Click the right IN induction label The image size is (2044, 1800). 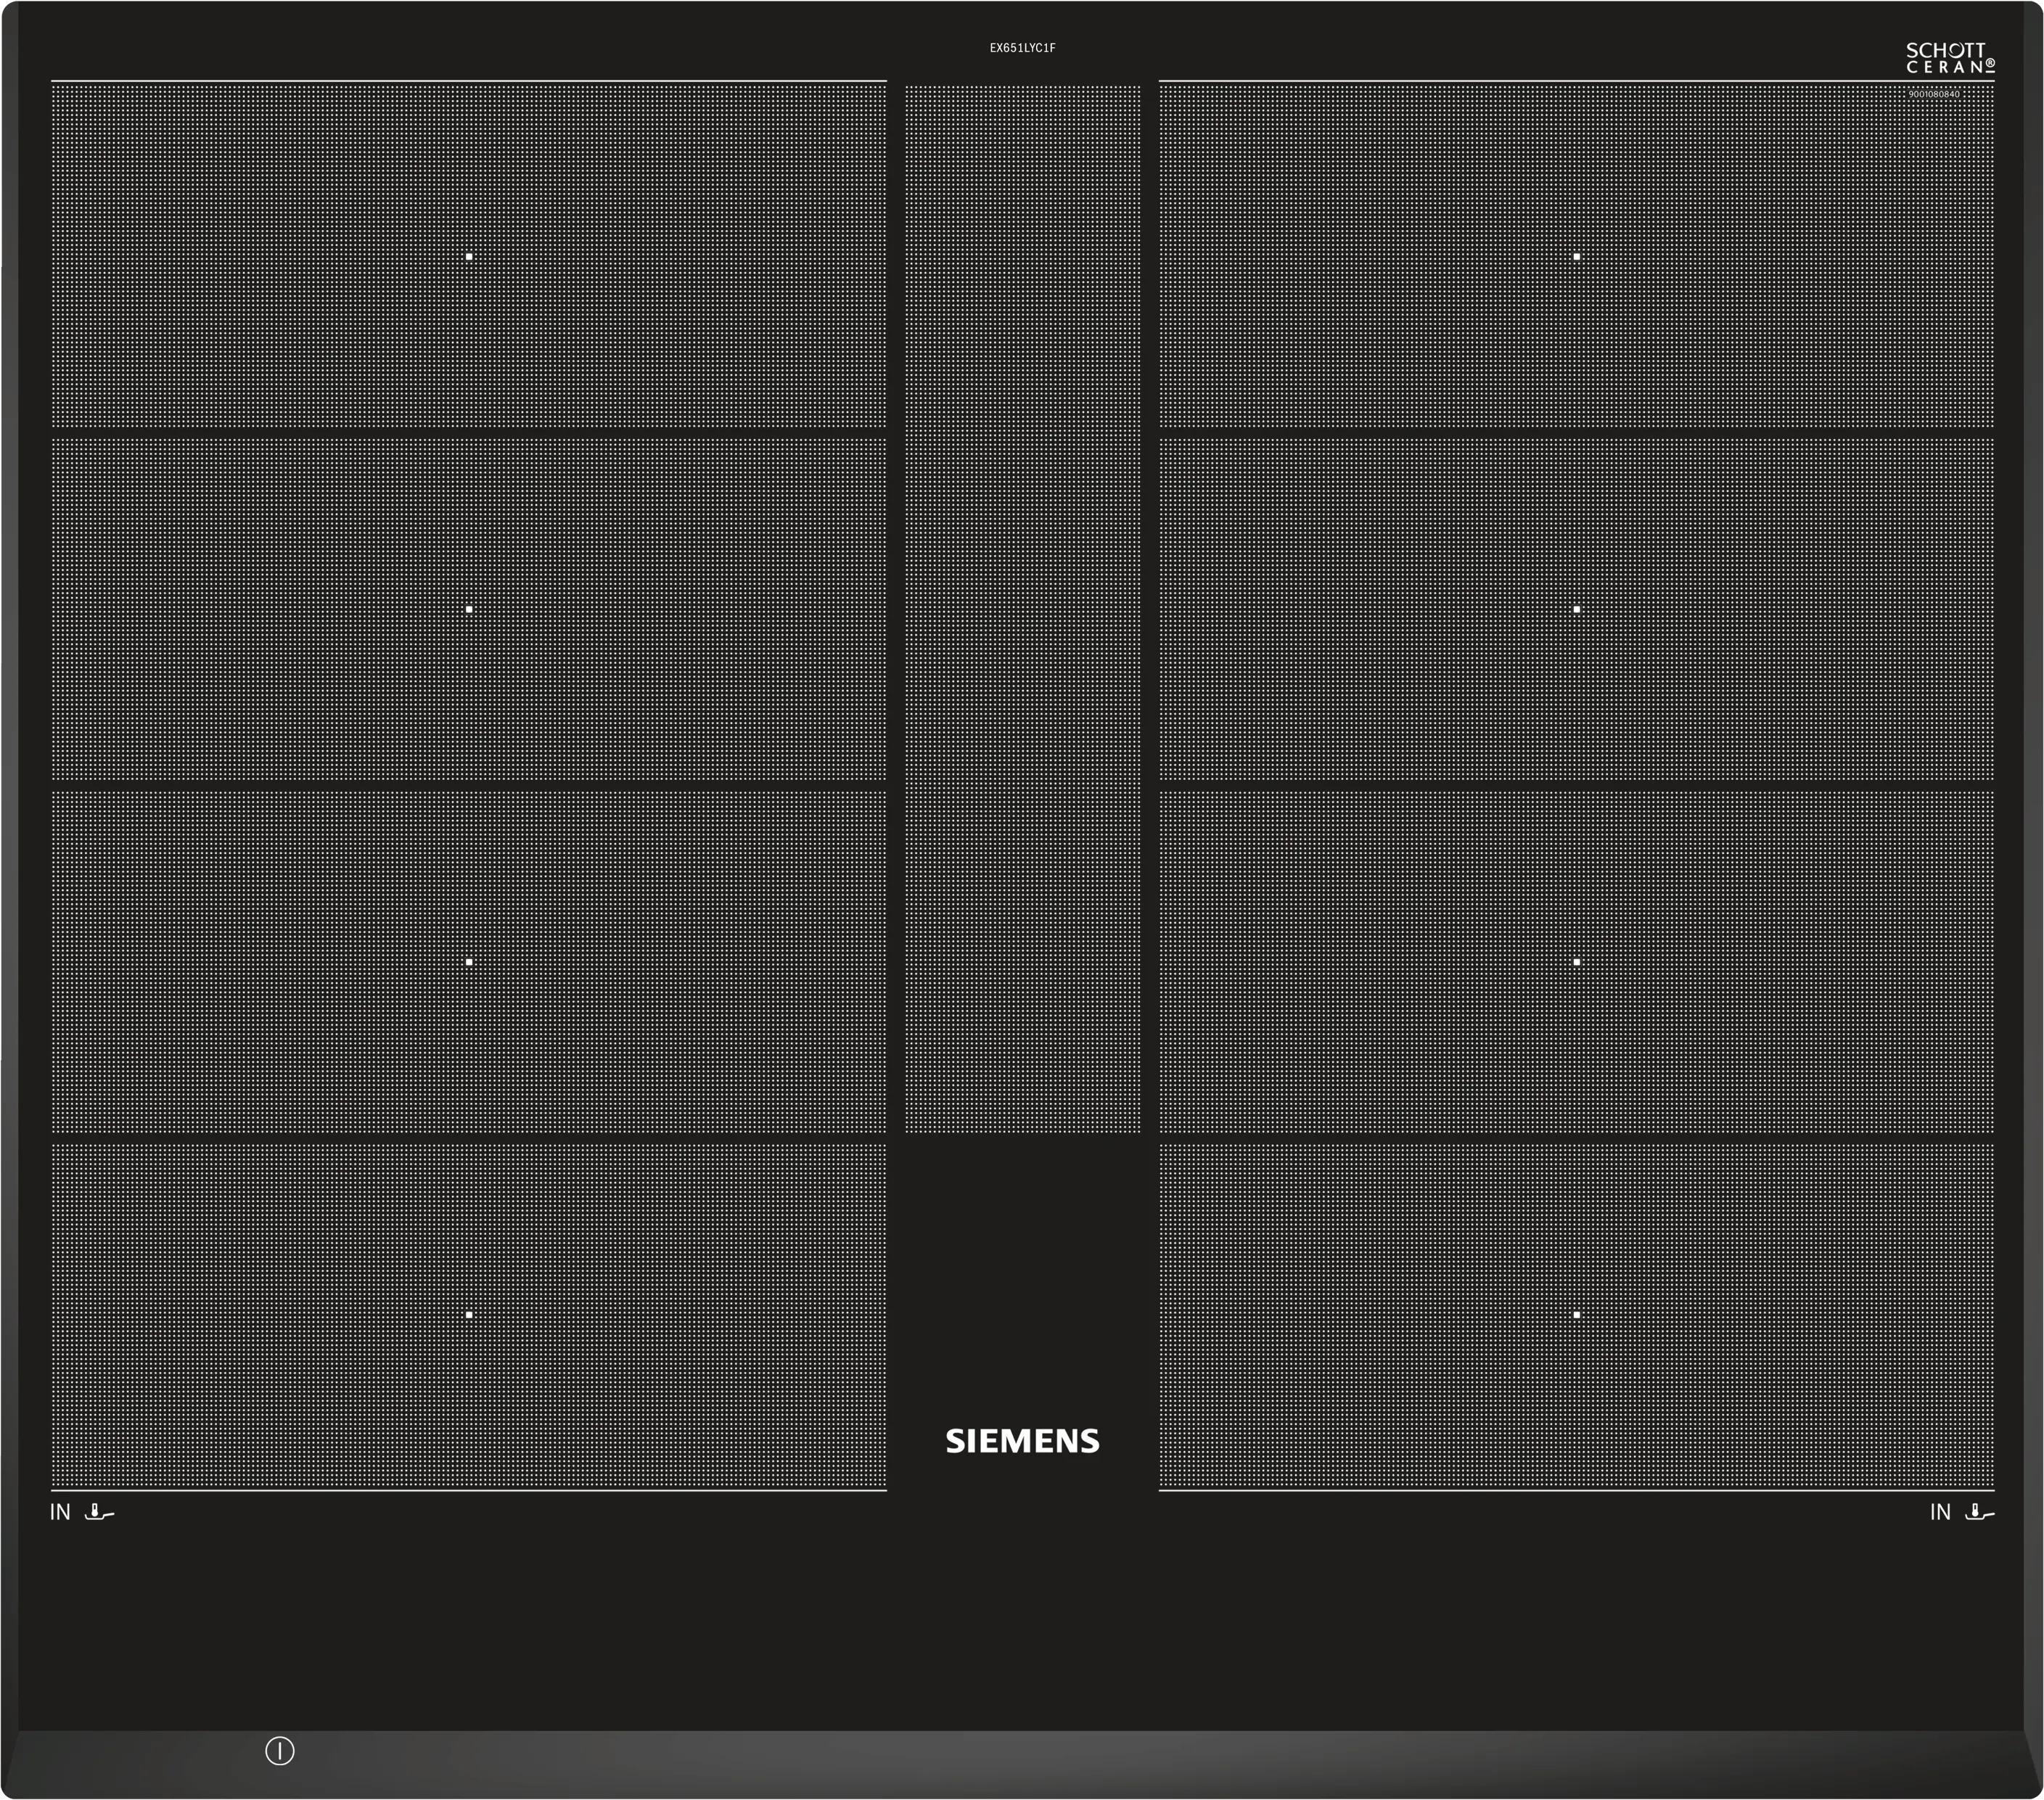pos(1940,1512)
